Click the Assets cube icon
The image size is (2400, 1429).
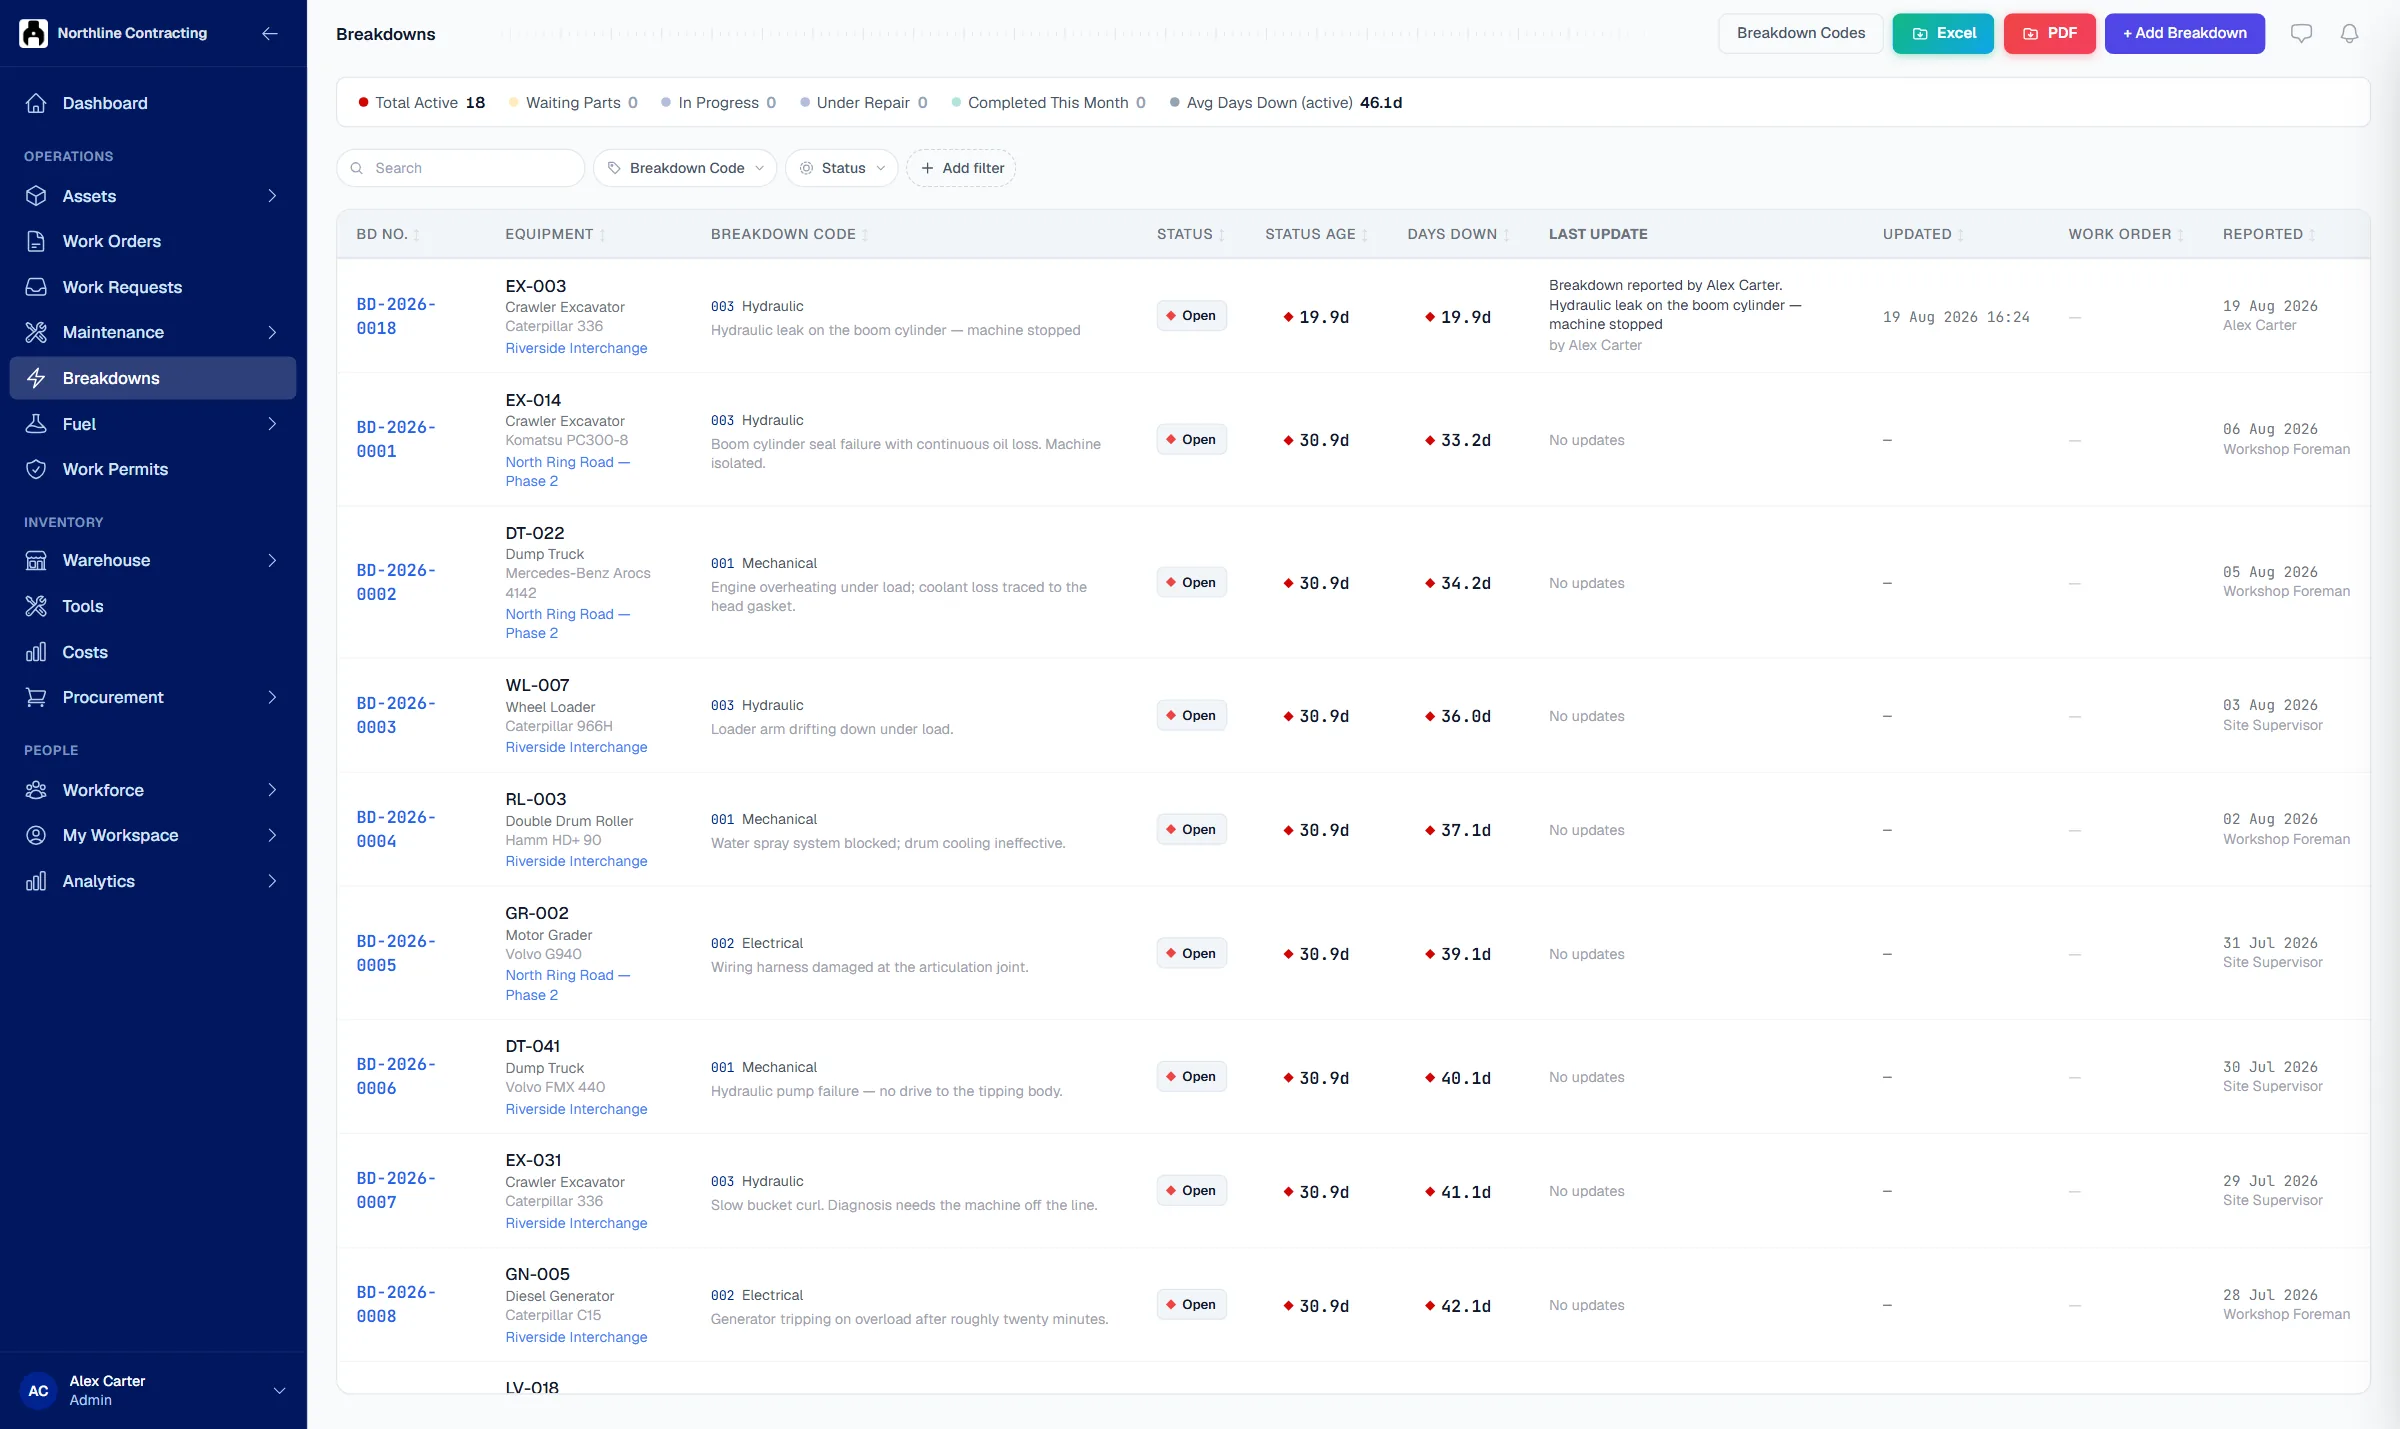[x=36, y=196]
